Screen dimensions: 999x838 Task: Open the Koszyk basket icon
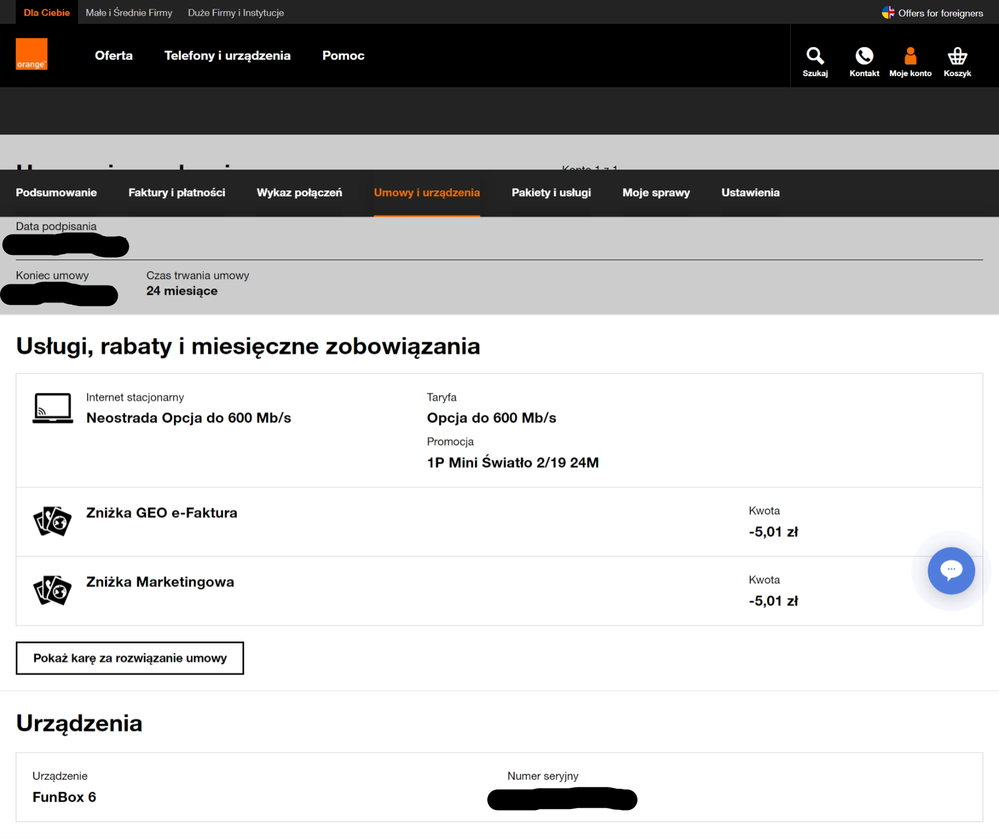tap(957, 57)
